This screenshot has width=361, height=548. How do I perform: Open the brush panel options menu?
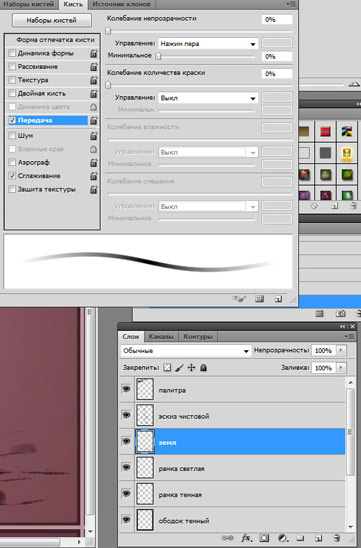tap(291, 4)
